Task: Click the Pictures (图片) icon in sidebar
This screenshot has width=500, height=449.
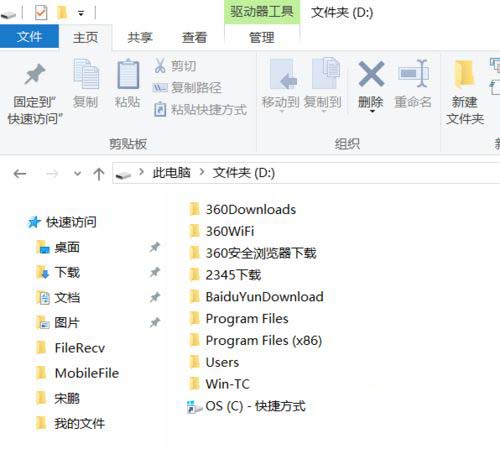Action: click(x=43, y=322)
